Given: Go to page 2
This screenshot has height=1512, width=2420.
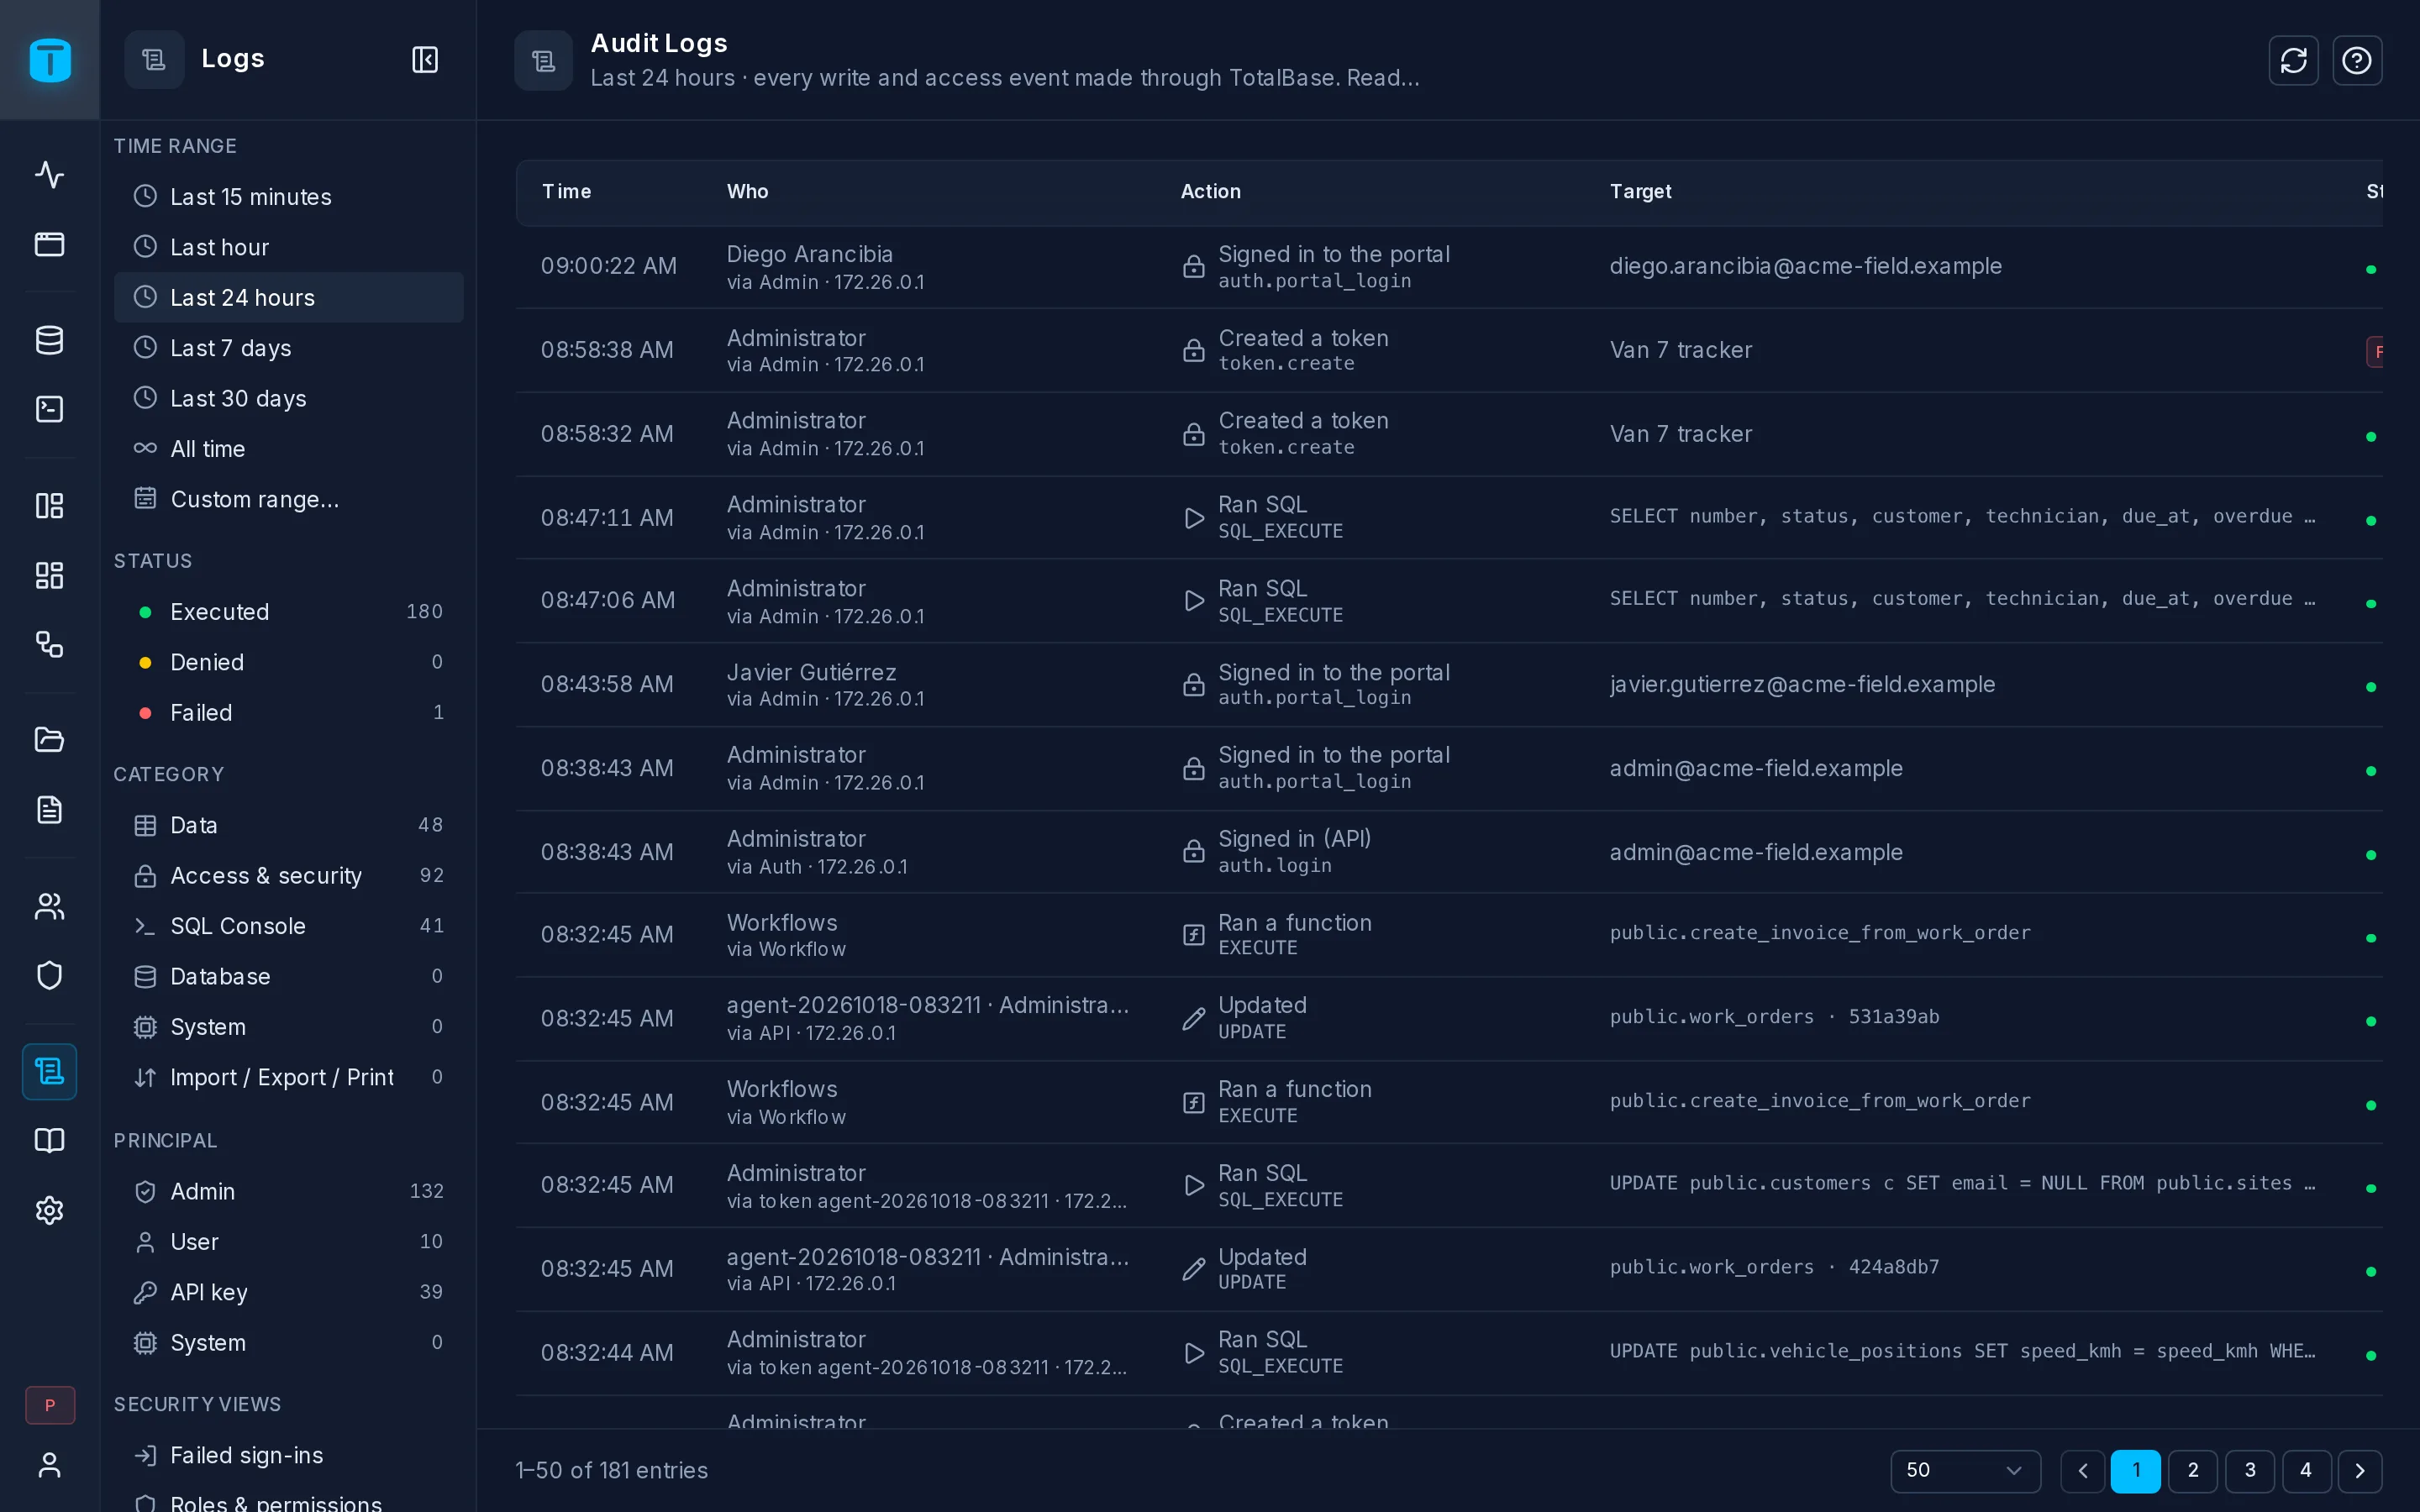Looking at the screenshot, I should (2193, 1470).
